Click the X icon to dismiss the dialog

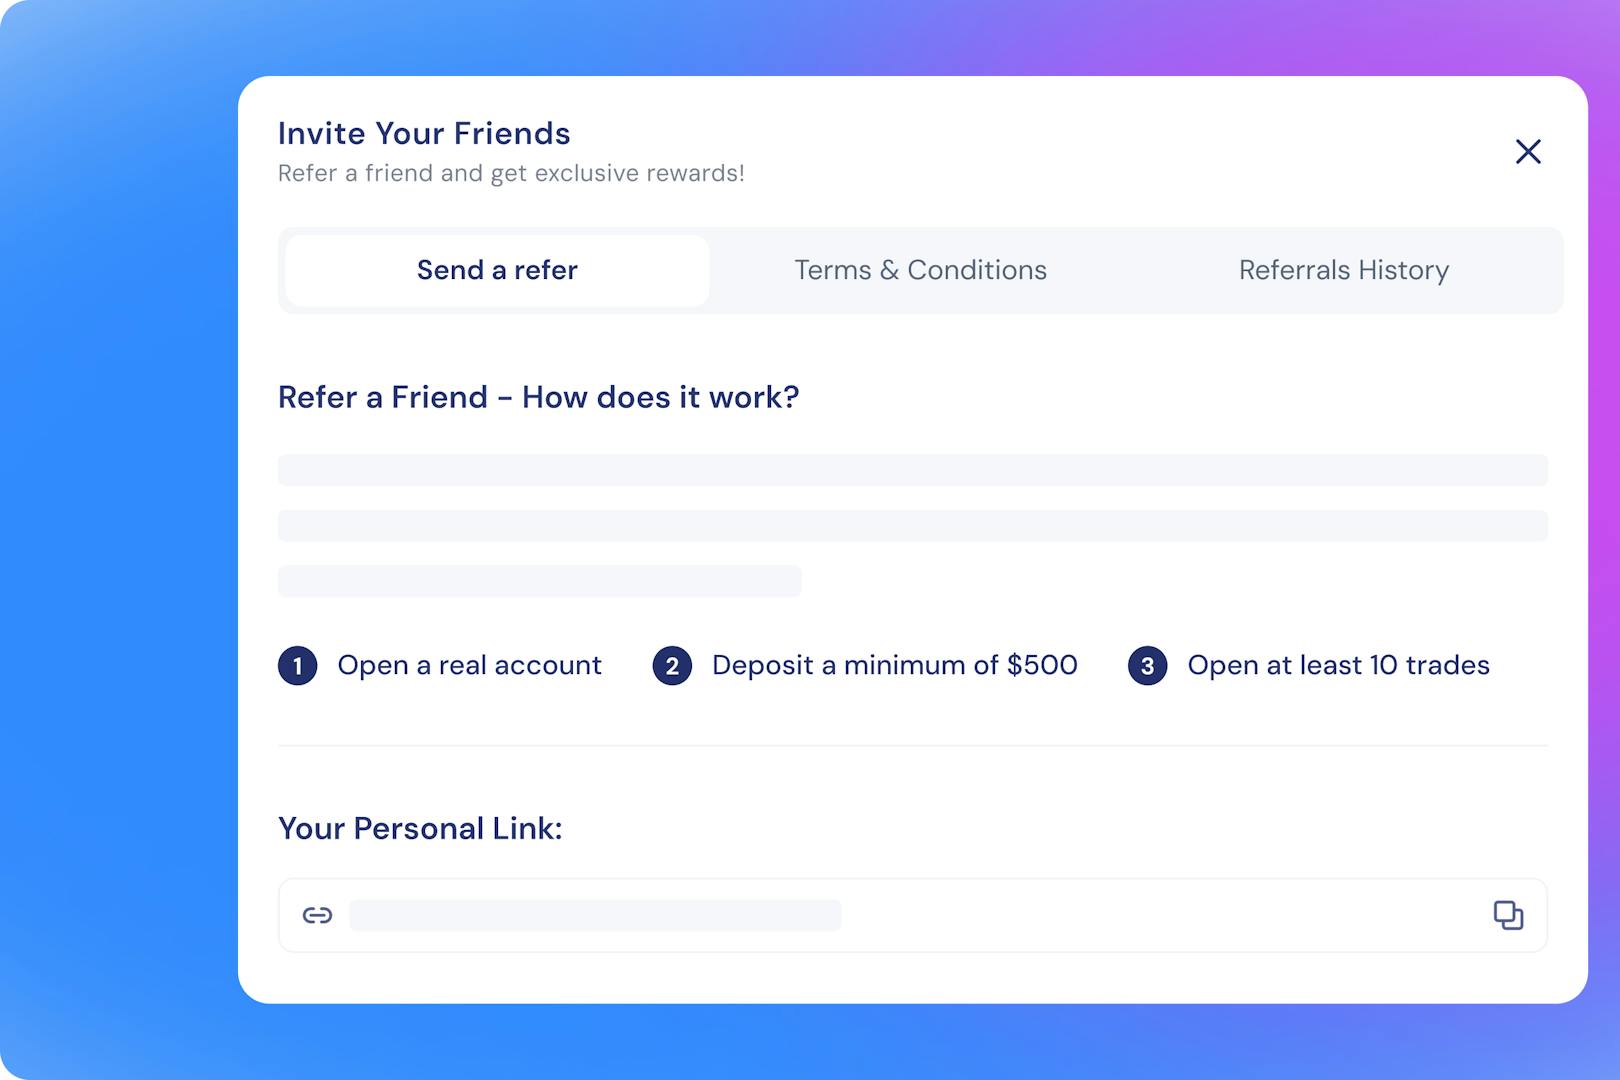(1527, 152)
